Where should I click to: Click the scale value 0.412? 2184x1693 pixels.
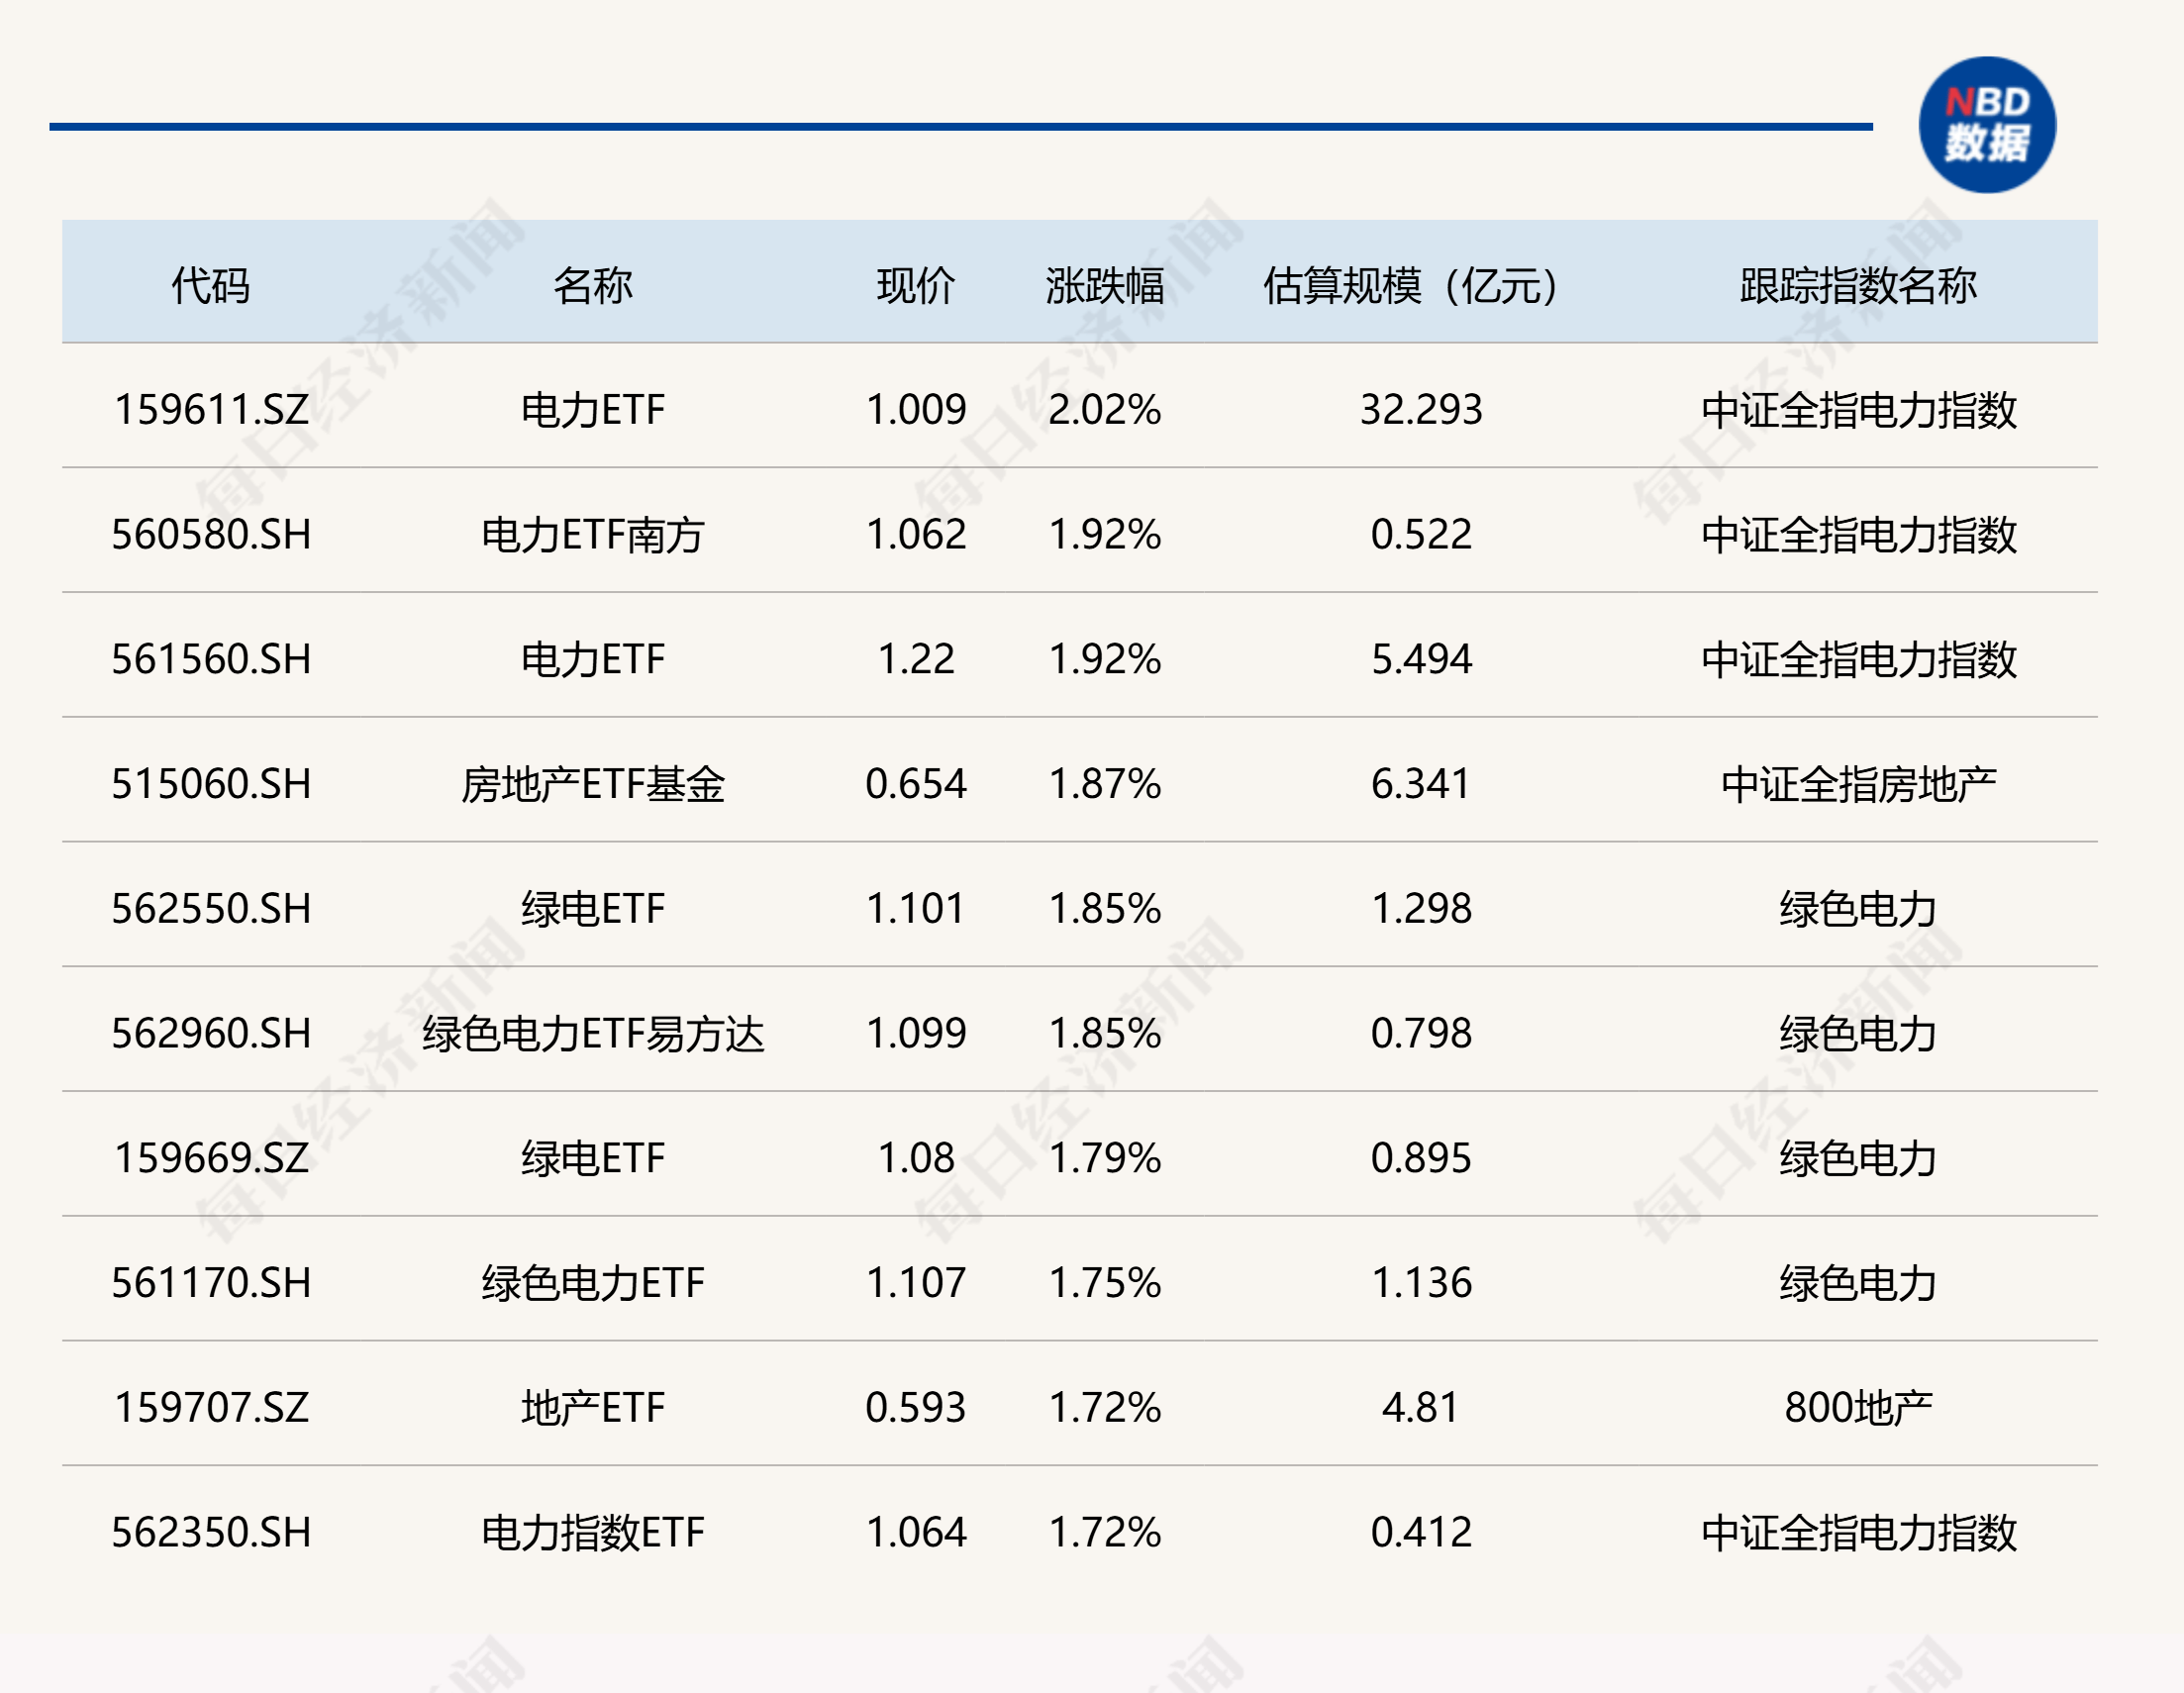click(1421, 1532)
